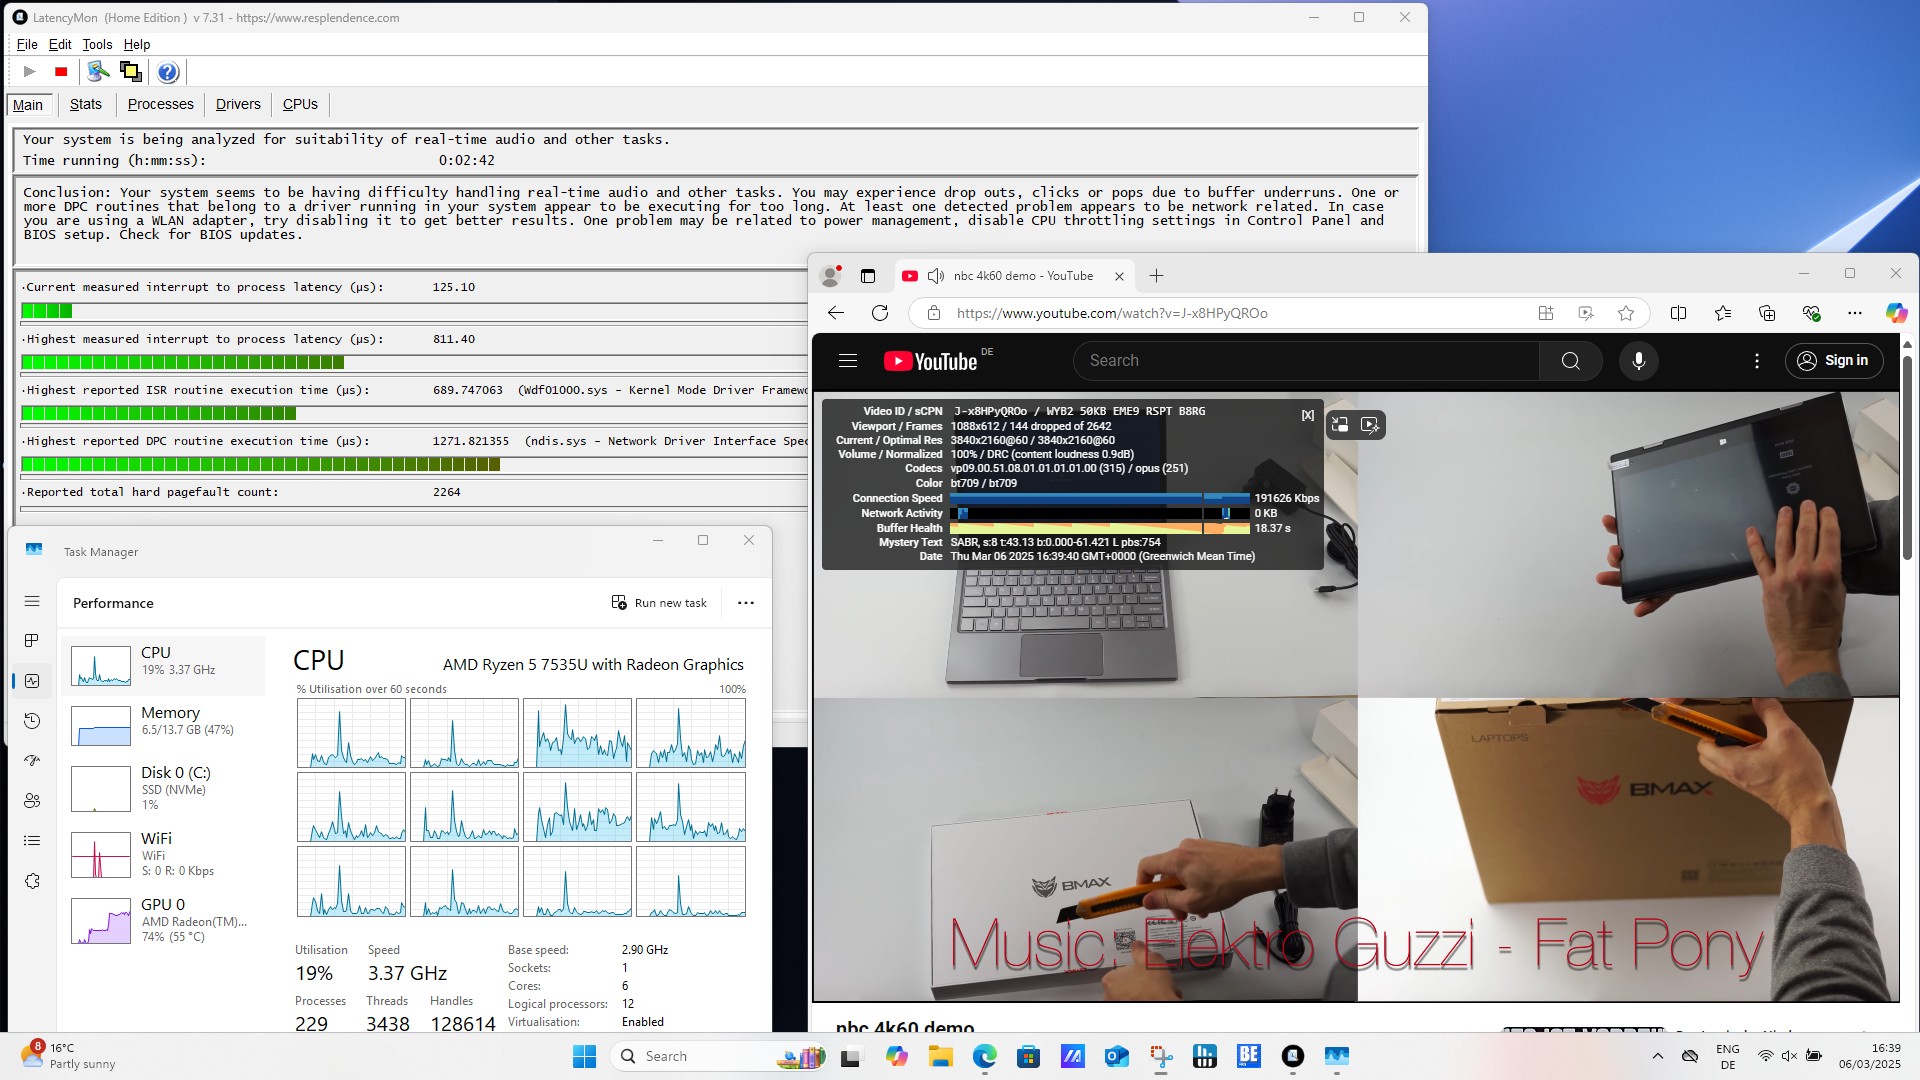1920x1080 pixels.
Task: Click the yellow overlapping windows toolbar icon
Action: pos(130,71)
